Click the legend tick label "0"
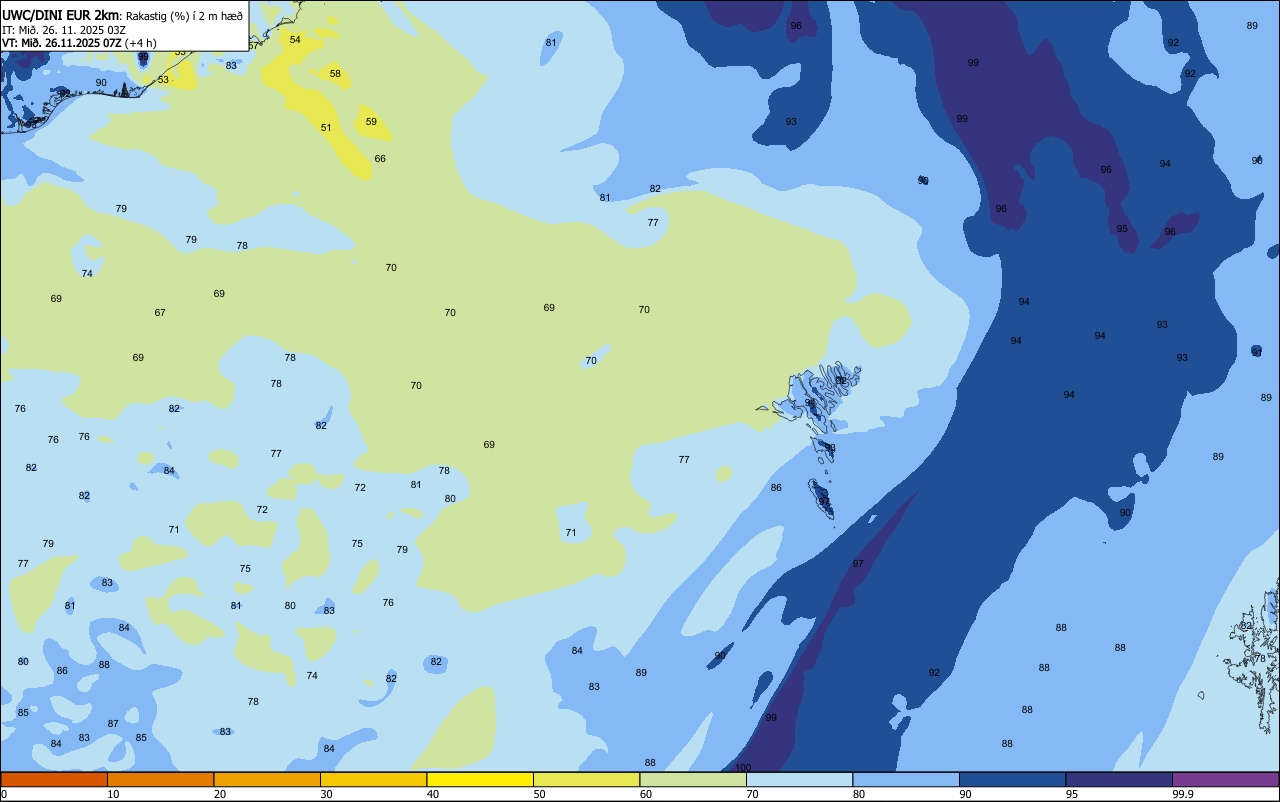Image resolution: width=1280 pixels, height=802 pixels. coord(4,794)
